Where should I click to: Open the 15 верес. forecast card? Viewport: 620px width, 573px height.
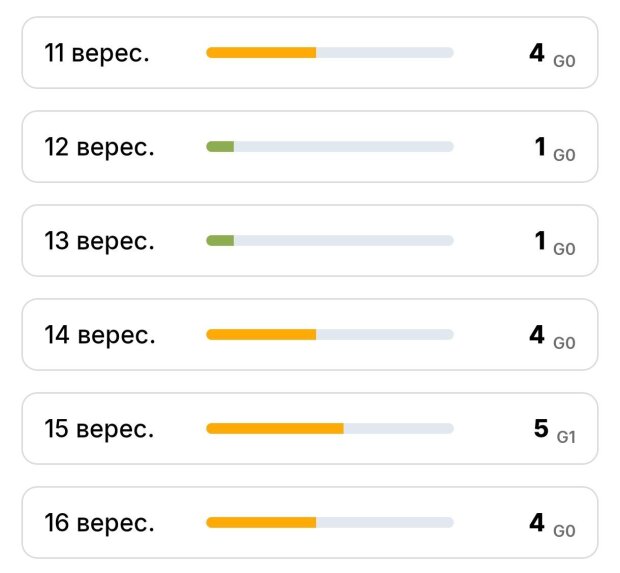coord(310,428)
